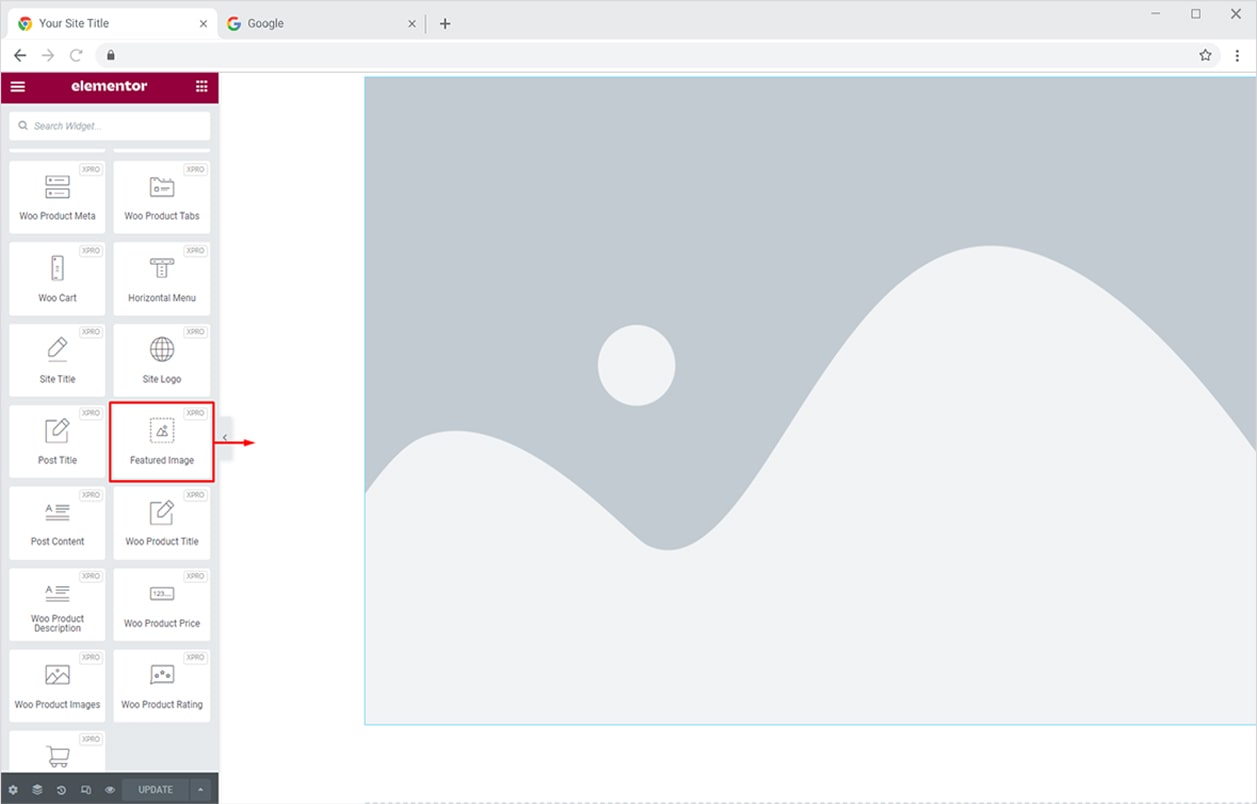The width and height of the screenshot is (1257, 804).
Task: Open the revision History panel
Action: coord(61,790)
